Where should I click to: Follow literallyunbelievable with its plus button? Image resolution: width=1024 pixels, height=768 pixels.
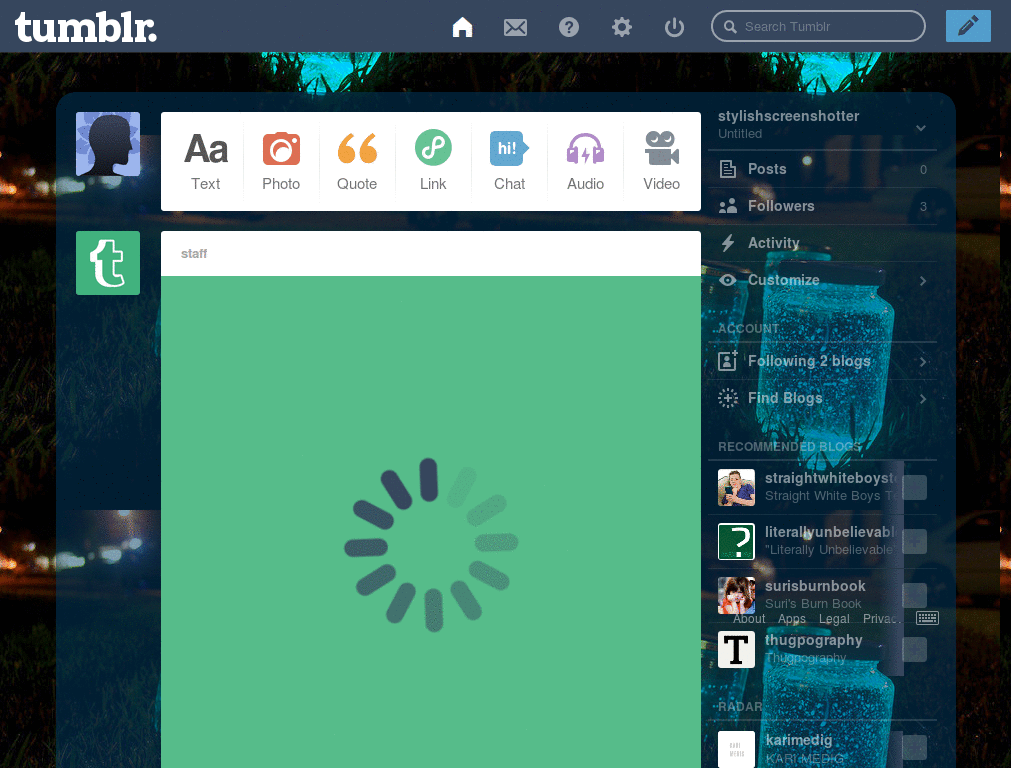click(914, 541)
